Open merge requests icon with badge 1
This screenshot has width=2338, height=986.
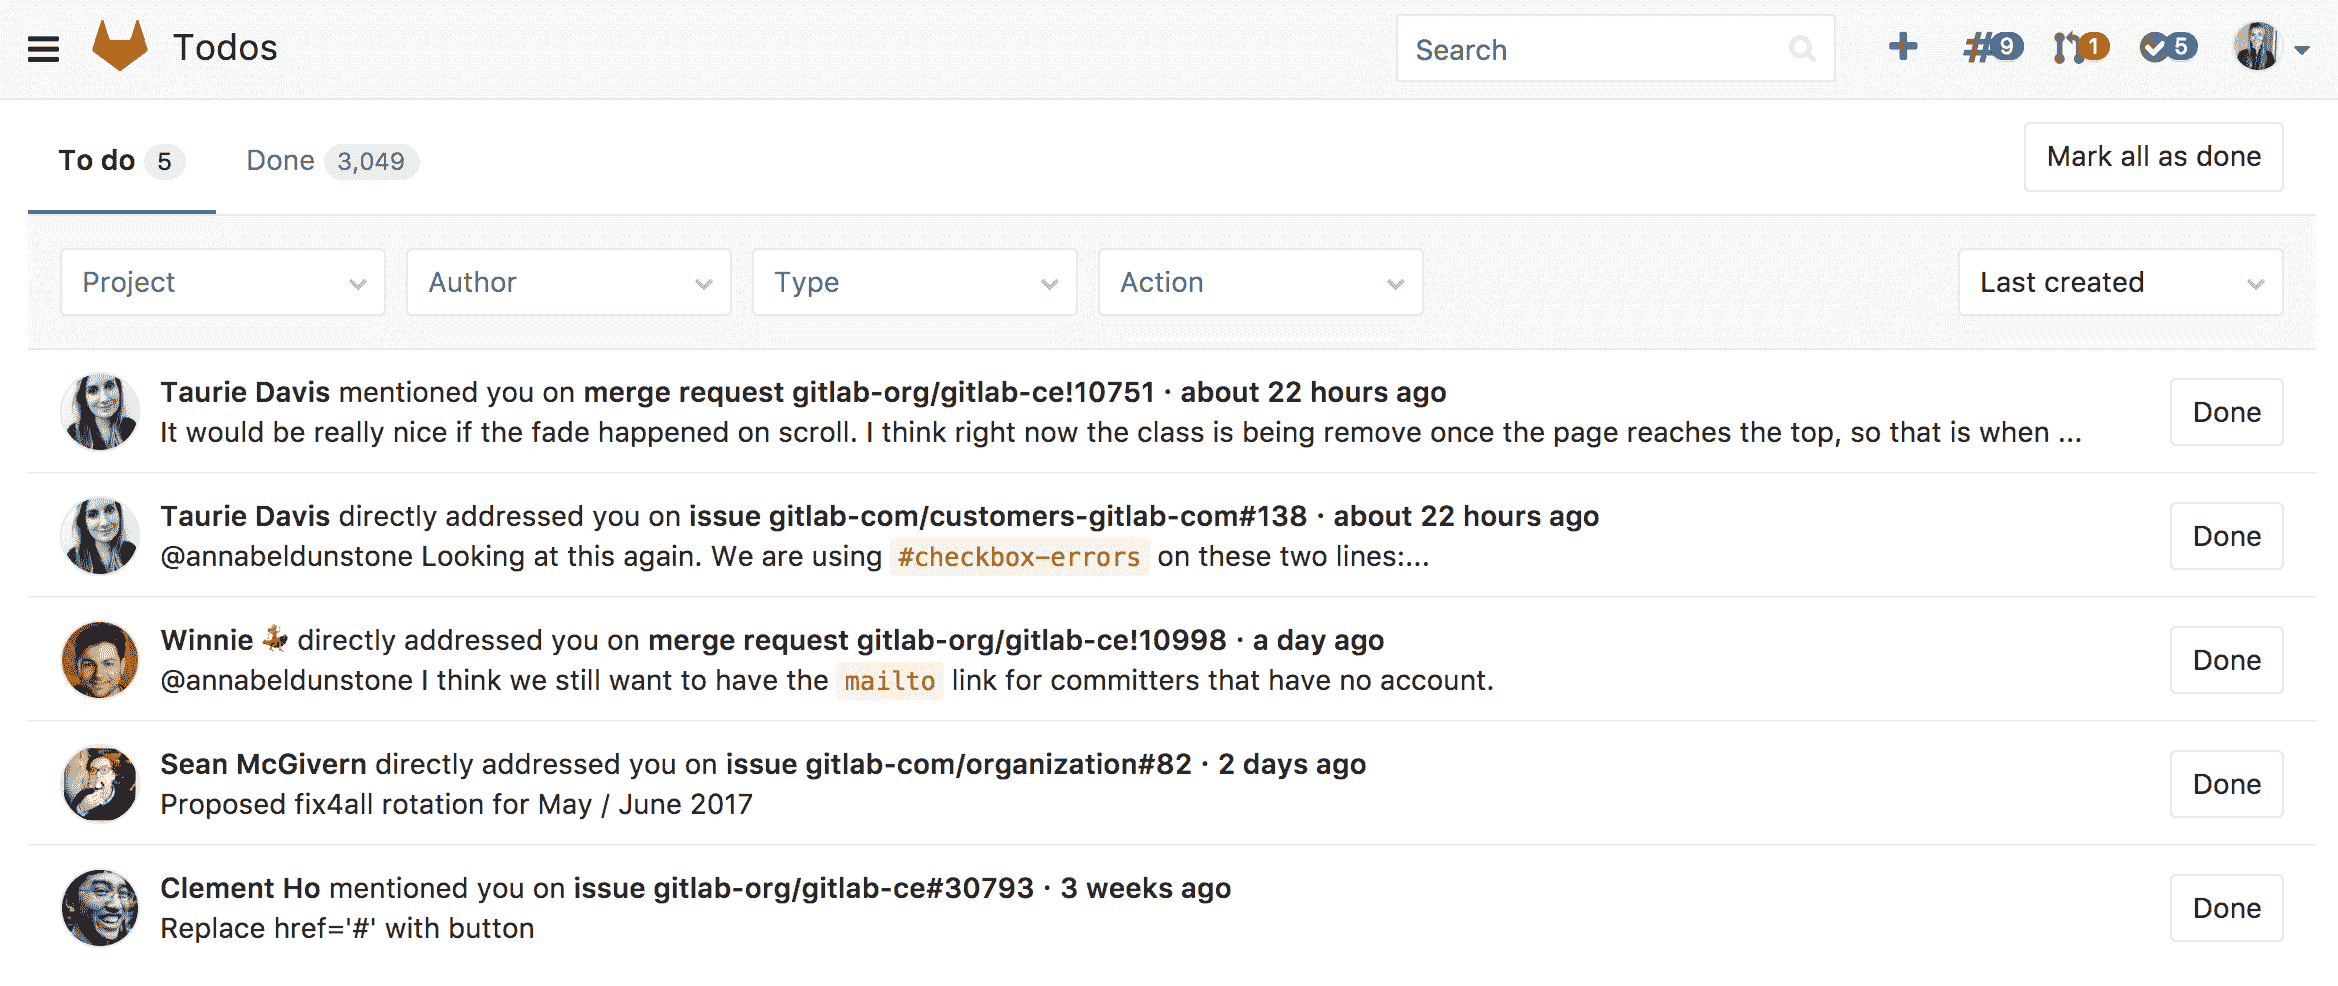point(2080,47)
